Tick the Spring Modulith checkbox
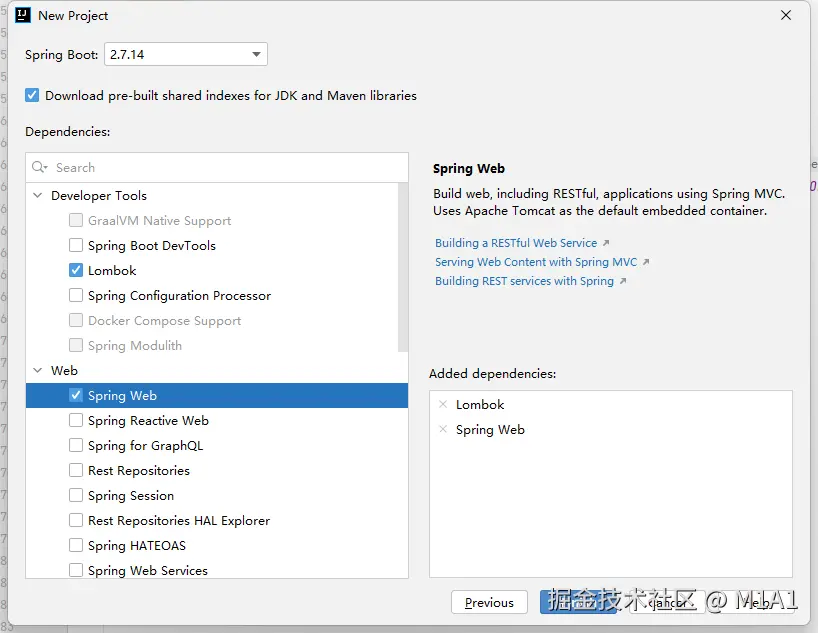 point(76,345)
